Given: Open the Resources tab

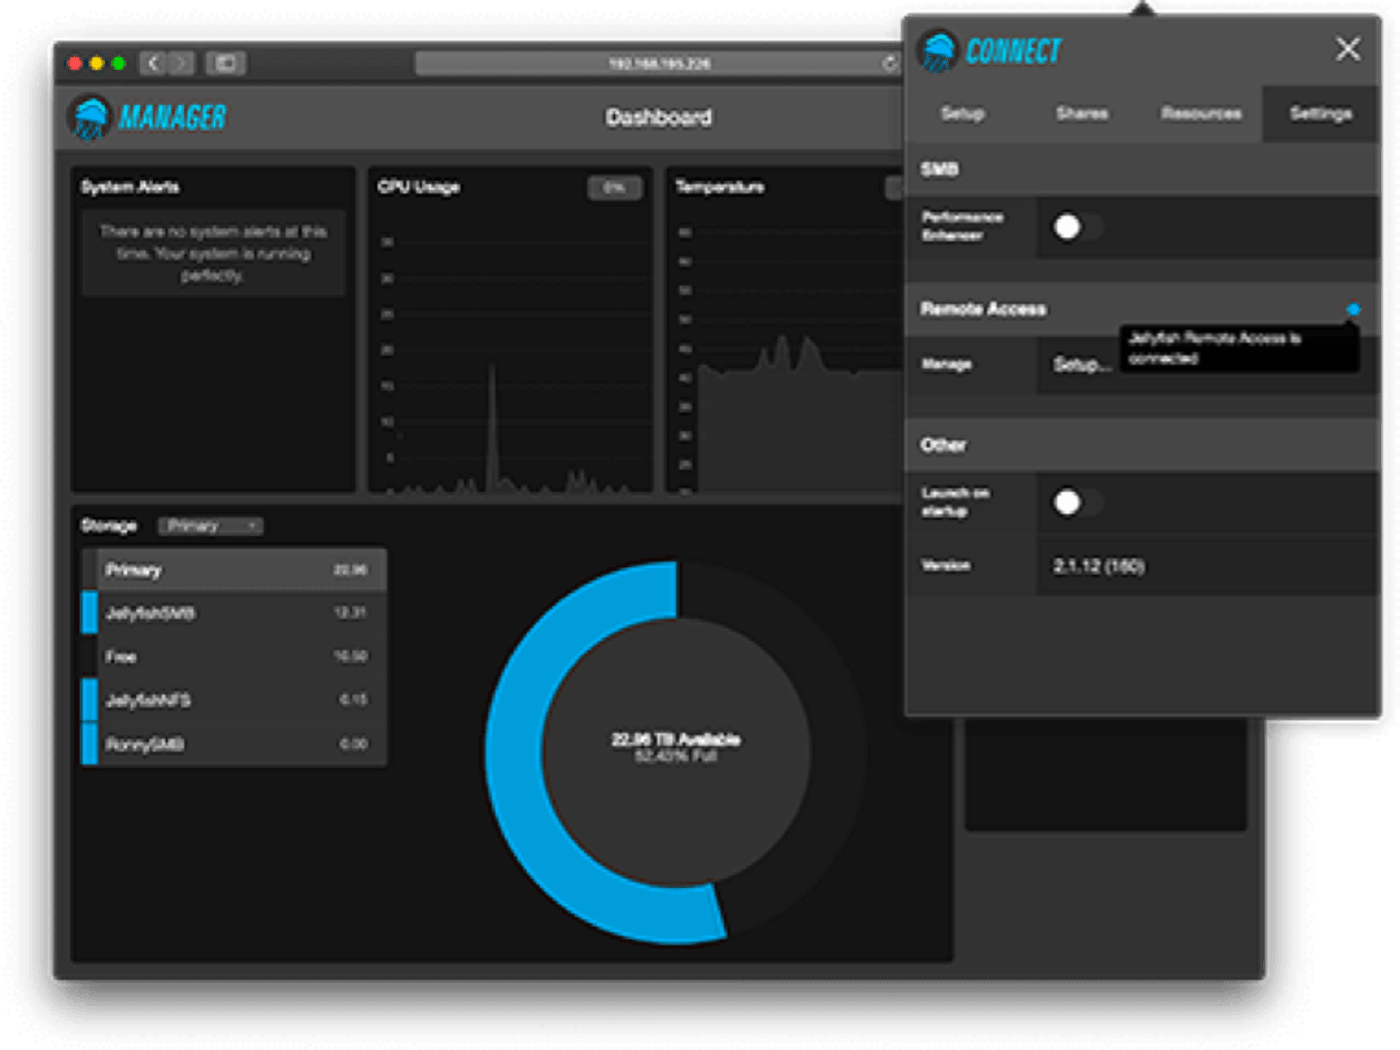Looking at the screenshot, I should pos(1201,114).
